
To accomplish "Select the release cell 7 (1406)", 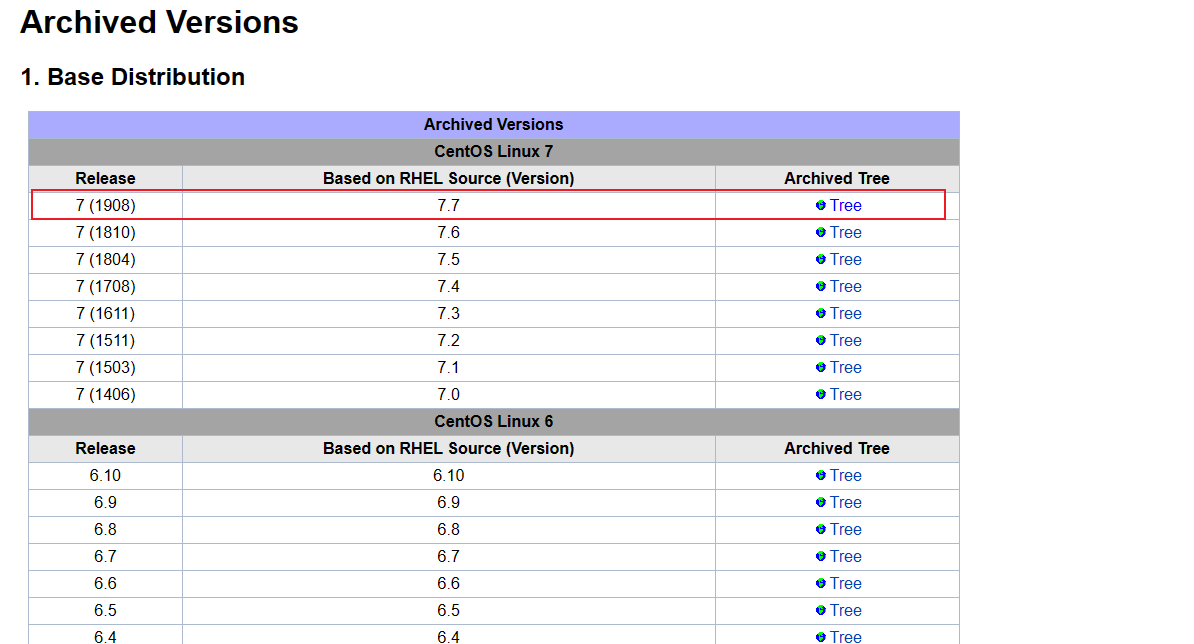I will tap(105, 394).
